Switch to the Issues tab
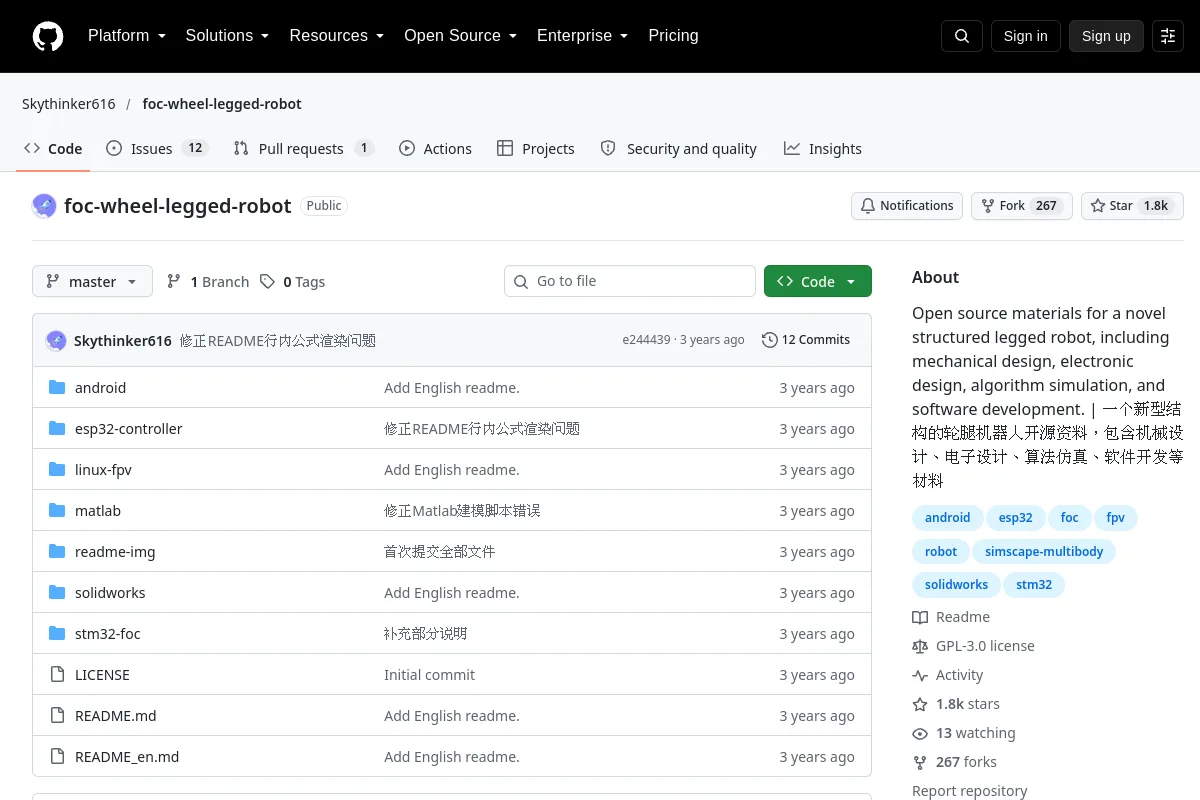 (156, 149)
